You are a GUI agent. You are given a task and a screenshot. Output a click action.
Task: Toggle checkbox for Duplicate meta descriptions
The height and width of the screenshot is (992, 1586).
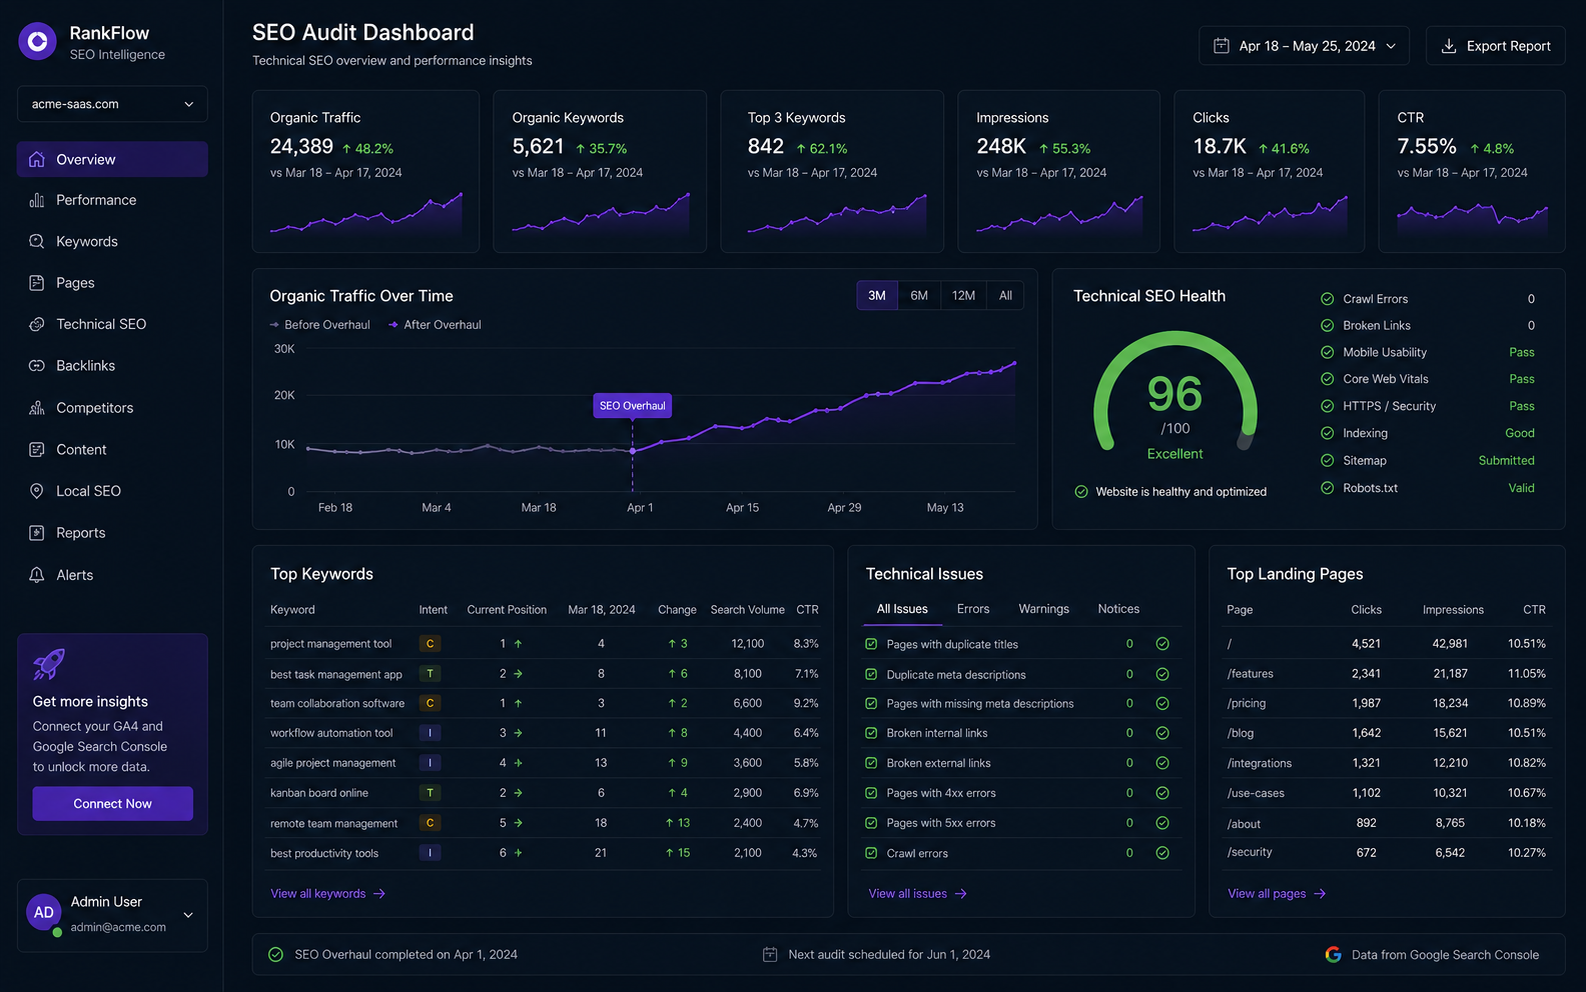tap(871, 675)
